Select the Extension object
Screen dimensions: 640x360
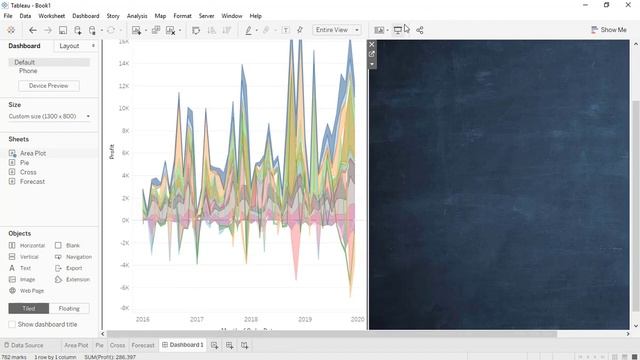coord(72,280)
